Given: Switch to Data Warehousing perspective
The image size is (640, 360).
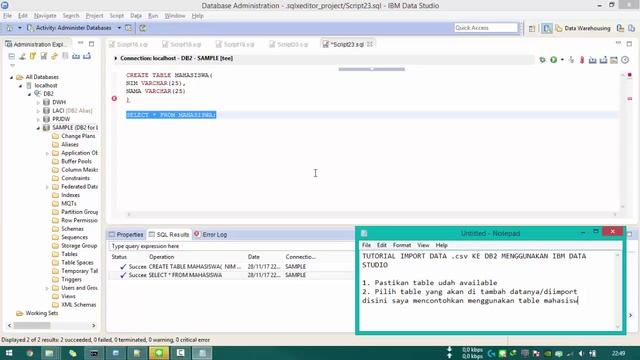Looking at the screenshot, I should tap(583, 28).
